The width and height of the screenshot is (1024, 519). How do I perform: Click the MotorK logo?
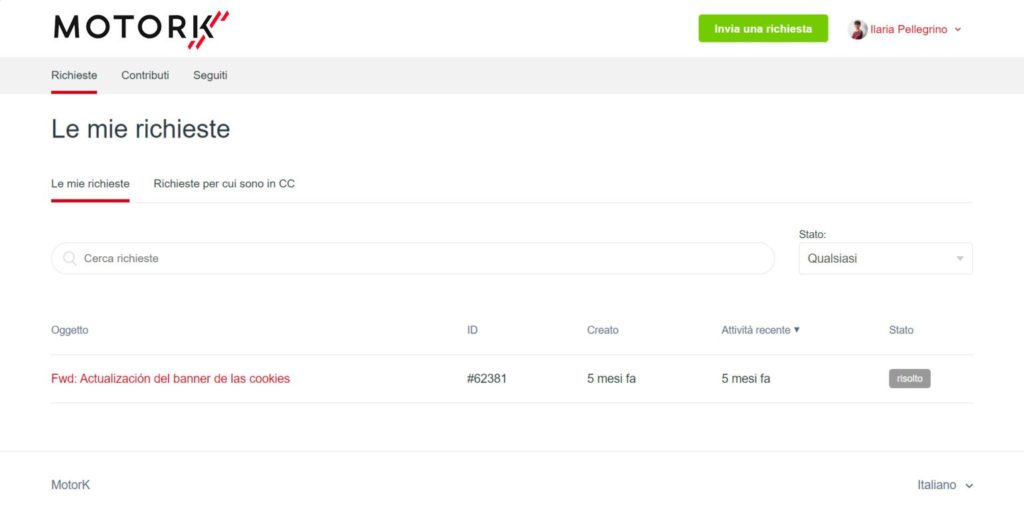click(x=141, y=29)
